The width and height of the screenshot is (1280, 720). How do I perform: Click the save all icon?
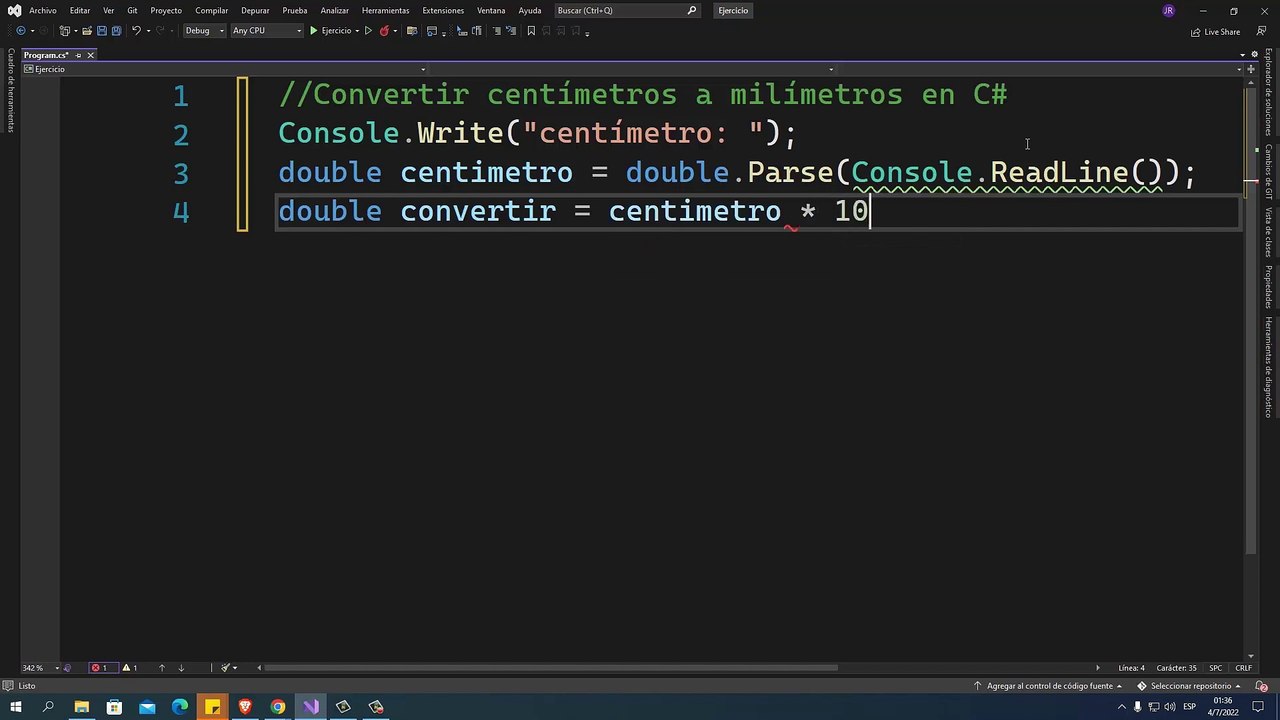pos(116,31)
